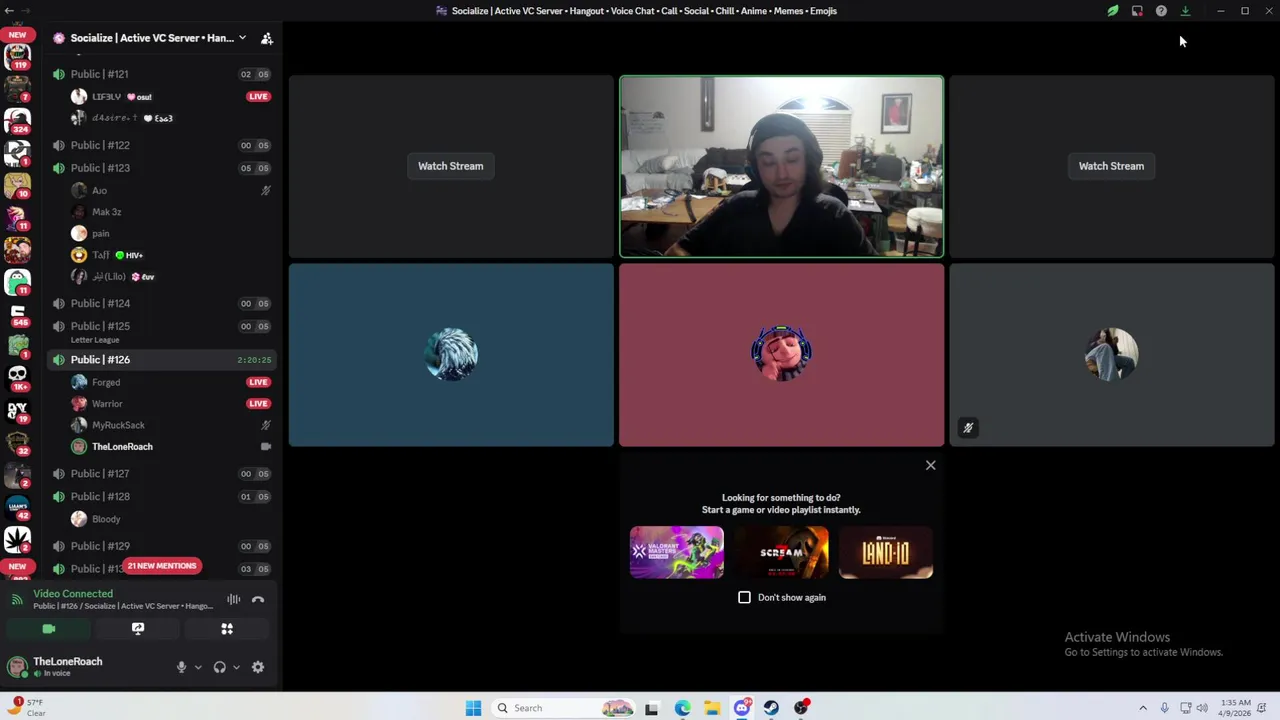Click the LIVE badge next to LIF3LY
The width and height of the screenshot is (1280, 720).
[x=258, y=97]
